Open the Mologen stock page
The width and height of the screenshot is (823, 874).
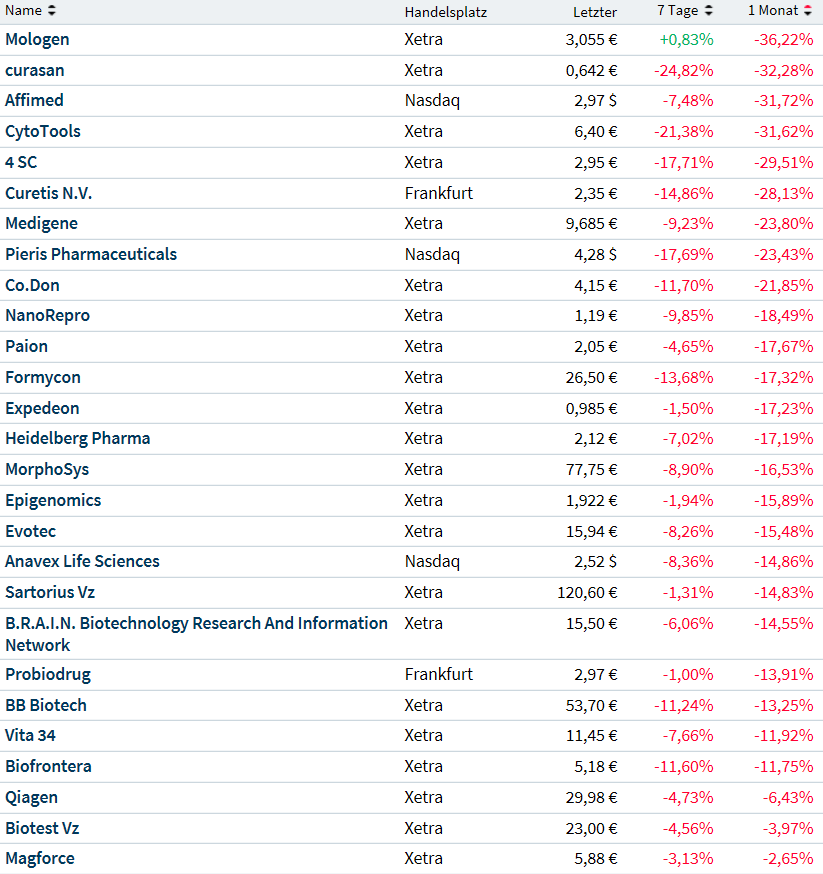[37, 39]
